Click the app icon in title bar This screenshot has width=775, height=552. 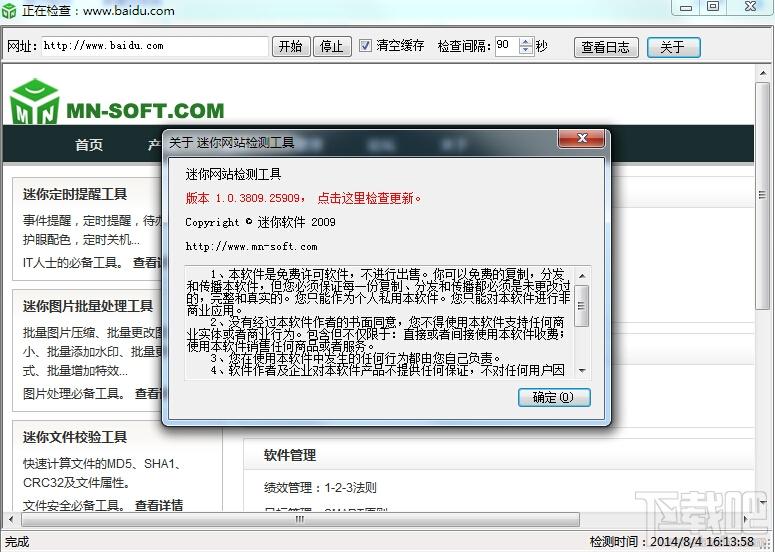(x=9, y=10)
